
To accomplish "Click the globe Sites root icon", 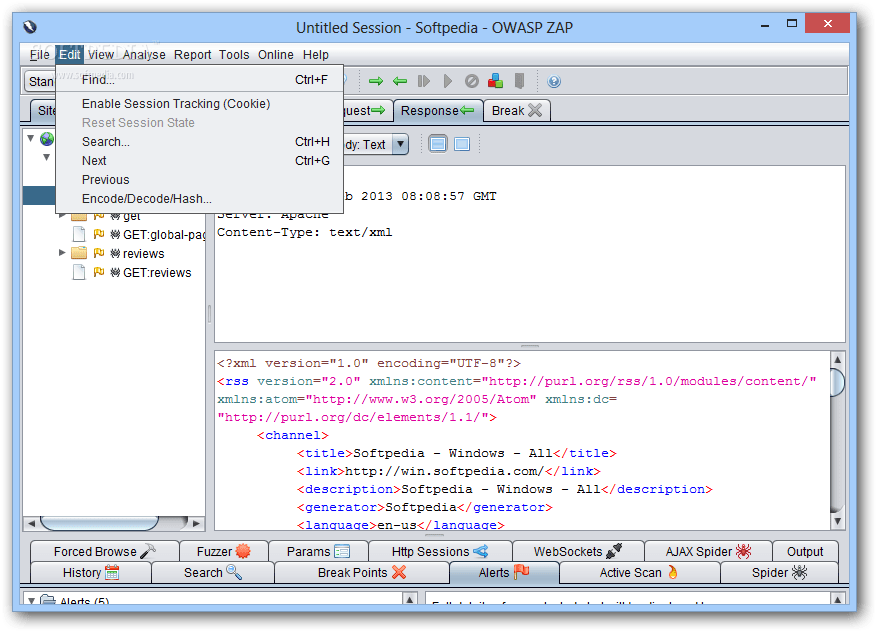I will point(48,139).
